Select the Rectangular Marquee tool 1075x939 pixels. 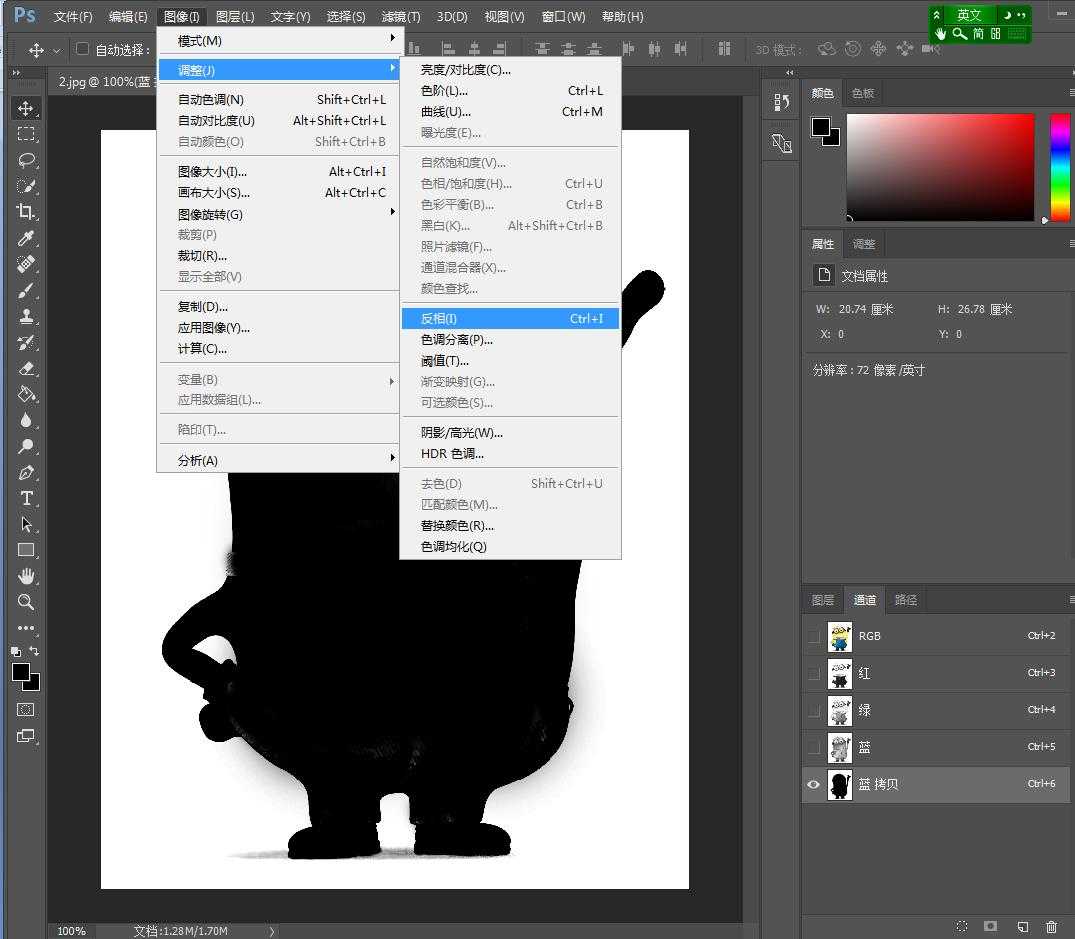[26, 134]
